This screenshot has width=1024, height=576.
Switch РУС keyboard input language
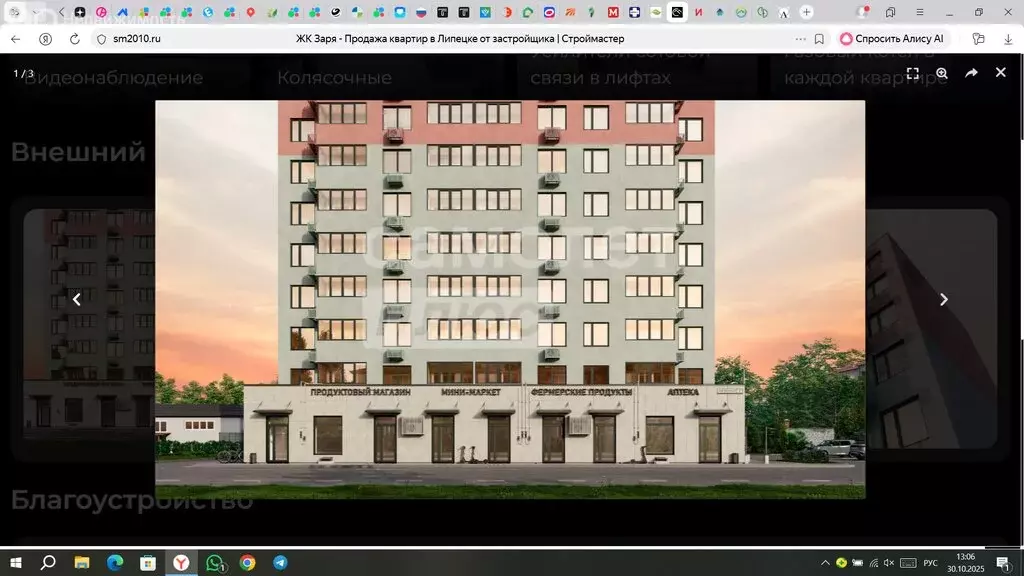click(929, 563)
